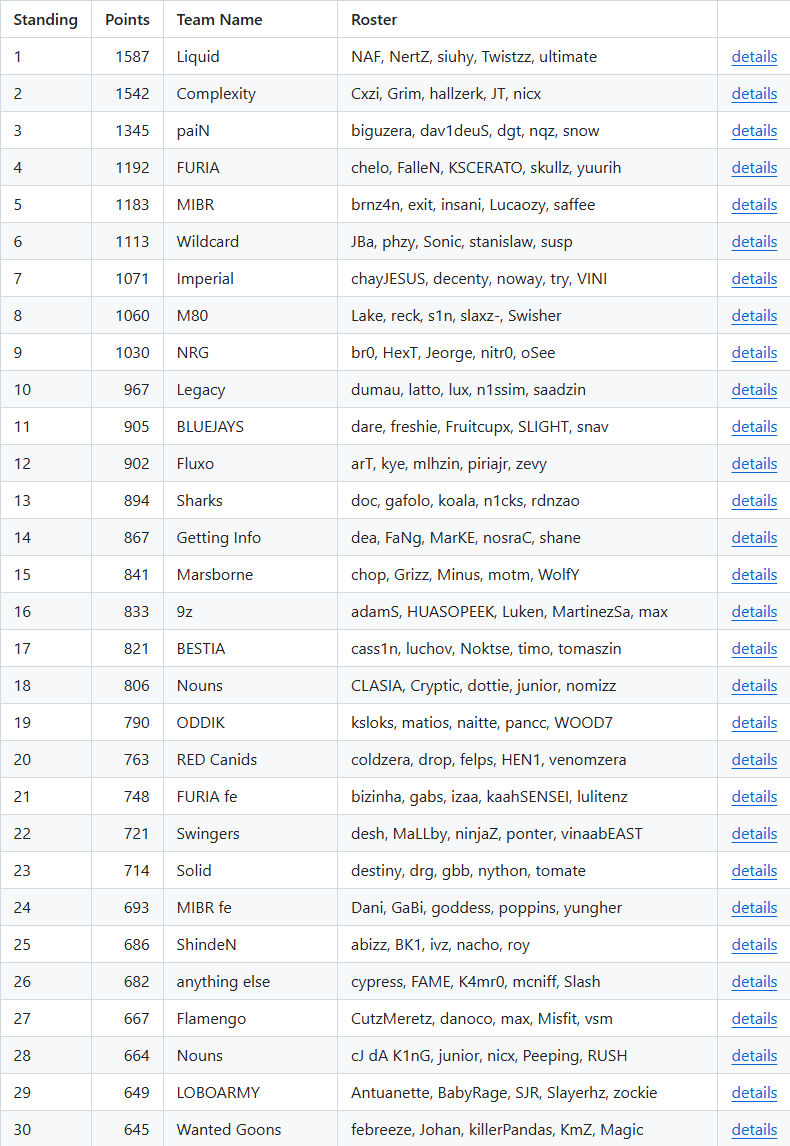790x1146 pixels.
Task: Click the Points column header
Action: tap(127, 20)
